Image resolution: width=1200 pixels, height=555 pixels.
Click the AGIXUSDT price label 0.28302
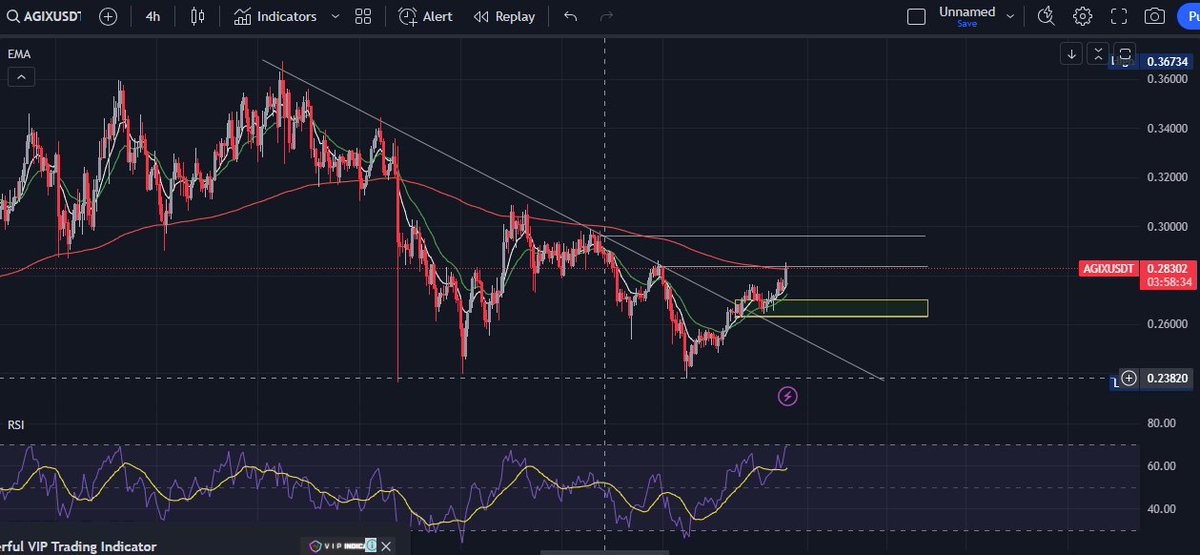[x=1168, y=268]
